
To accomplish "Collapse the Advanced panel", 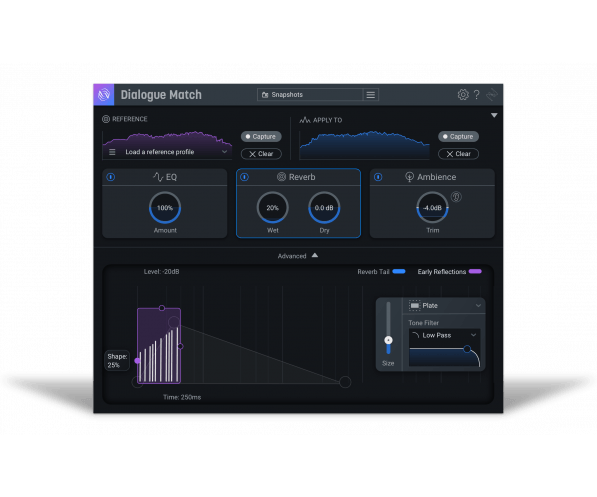I will tap(298, 256).
